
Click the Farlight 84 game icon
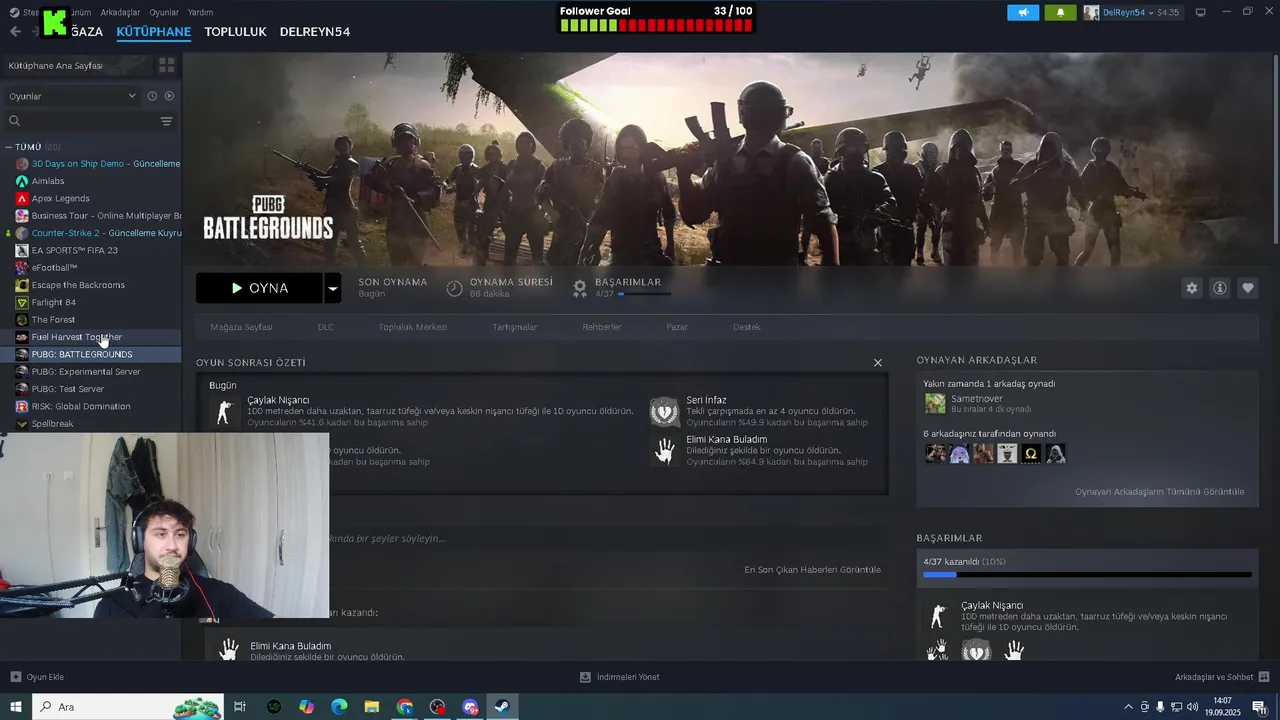pos(22,302)
